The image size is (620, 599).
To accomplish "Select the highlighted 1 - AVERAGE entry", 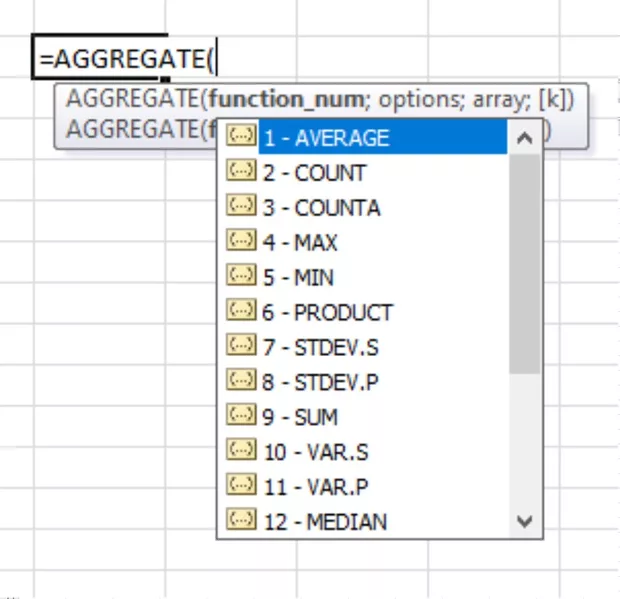I will (x=326, y=138).
